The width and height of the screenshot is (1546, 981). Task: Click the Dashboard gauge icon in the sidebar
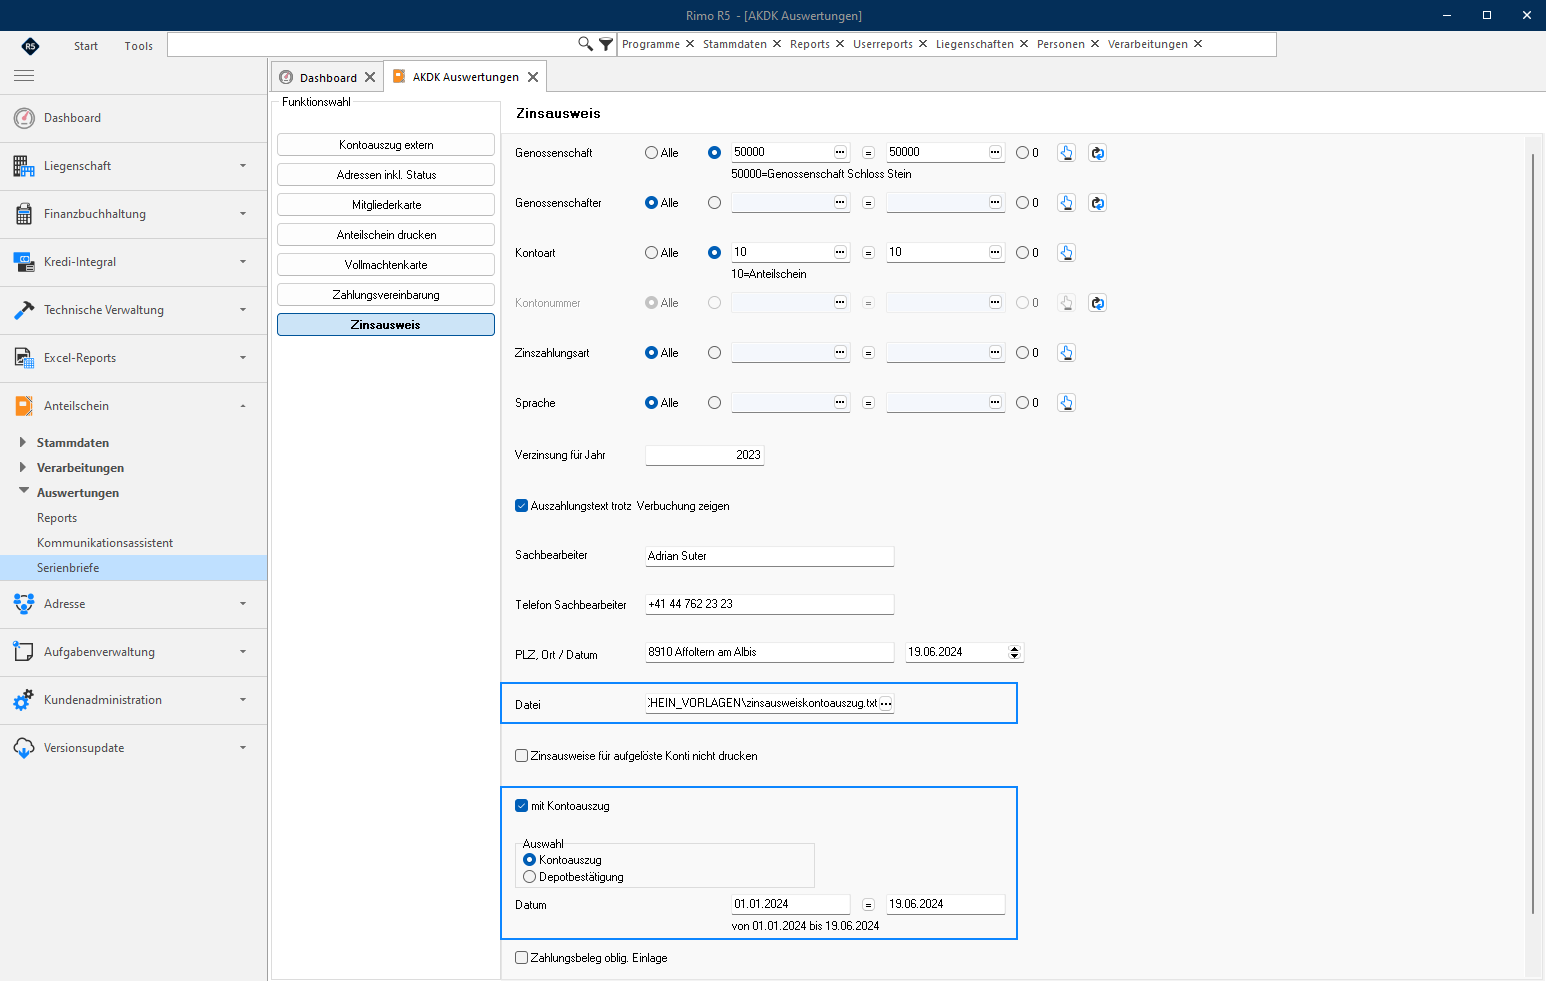pos(24,118)
